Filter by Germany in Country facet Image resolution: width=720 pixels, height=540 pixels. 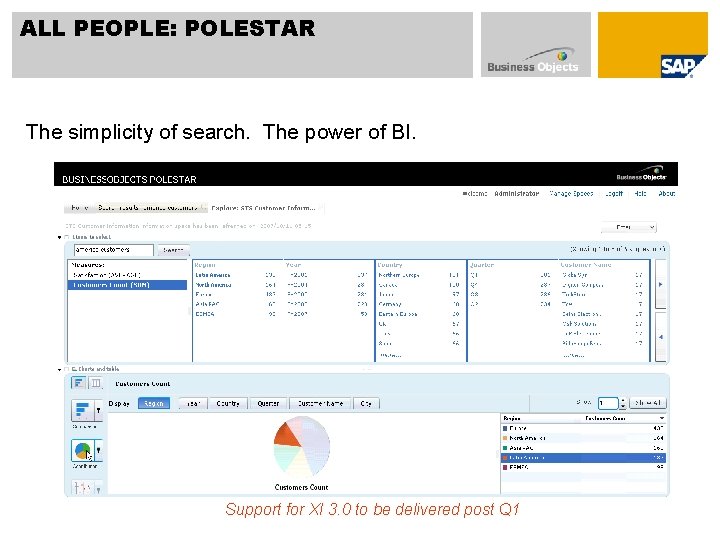[x=390, y=304]
